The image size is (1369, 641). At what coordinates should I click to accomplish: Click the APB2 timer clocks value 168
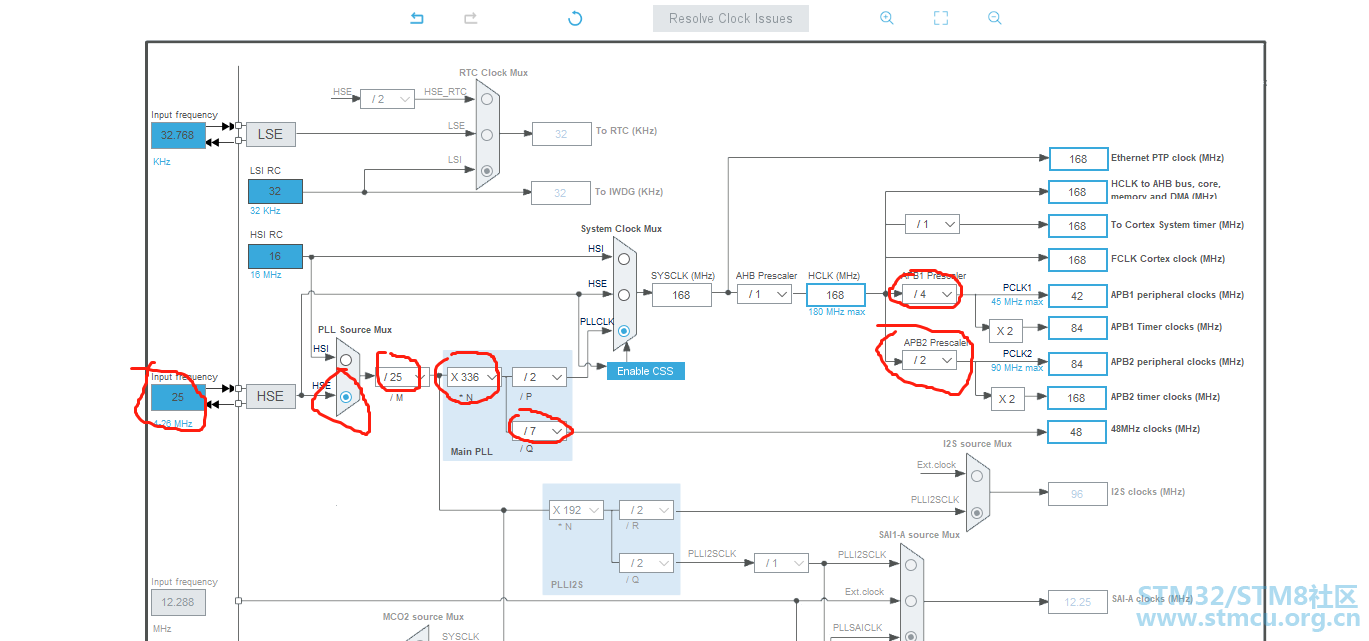[x=1077, y=398]
